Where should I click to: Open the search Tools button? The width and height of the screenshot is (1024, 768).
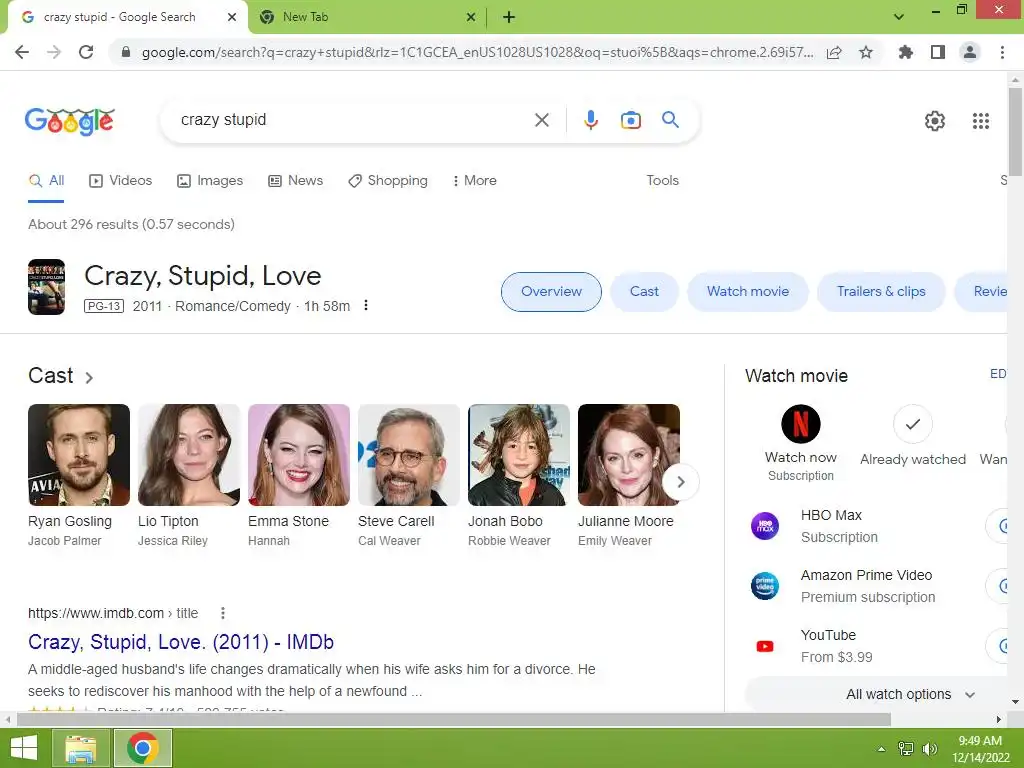point(662,181)
